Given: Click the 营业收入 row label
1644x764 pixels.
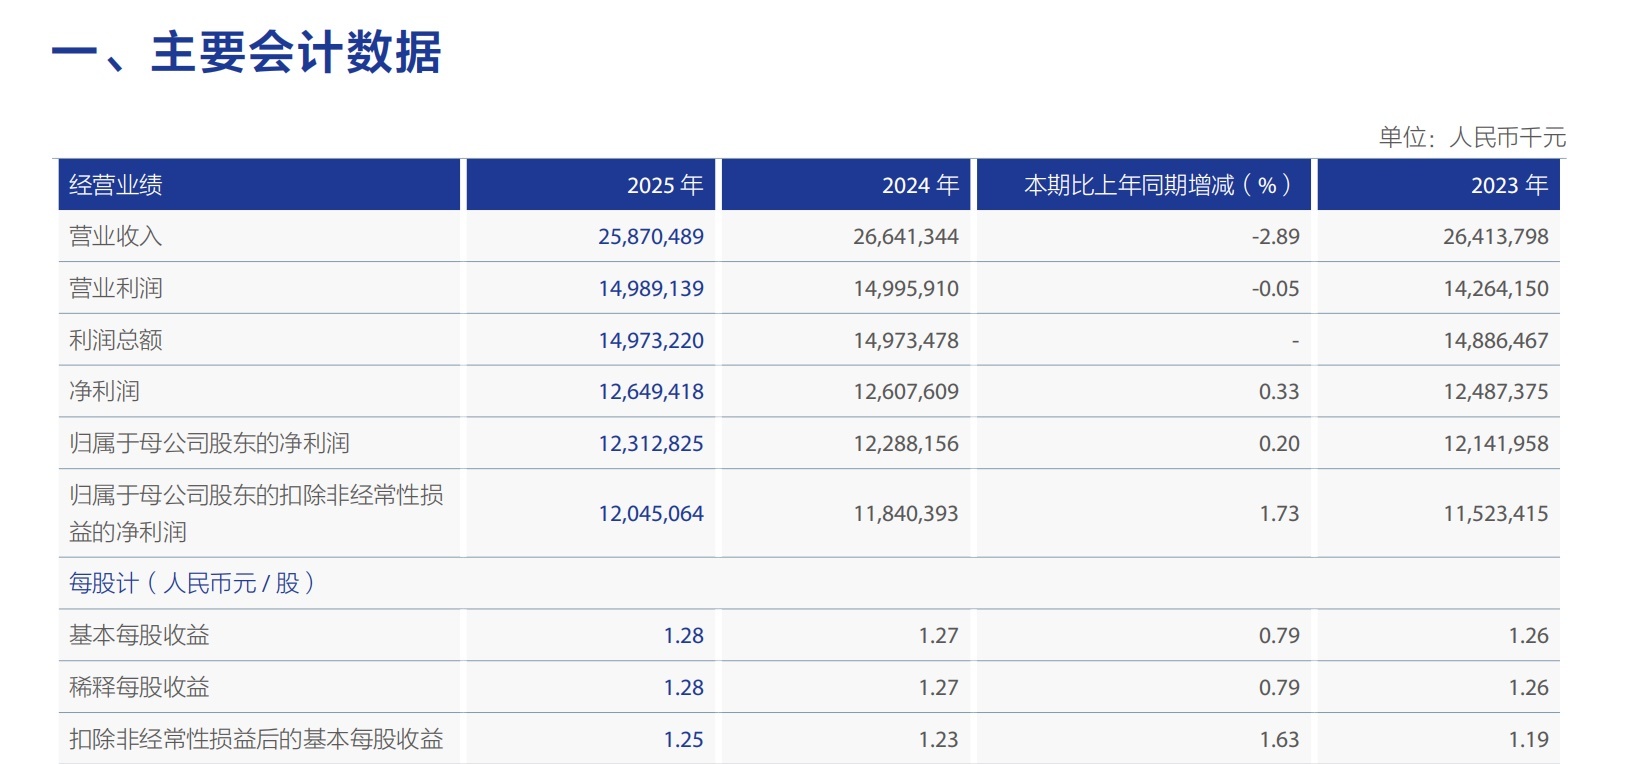Looking at the screenshot, I should (115, 237).
